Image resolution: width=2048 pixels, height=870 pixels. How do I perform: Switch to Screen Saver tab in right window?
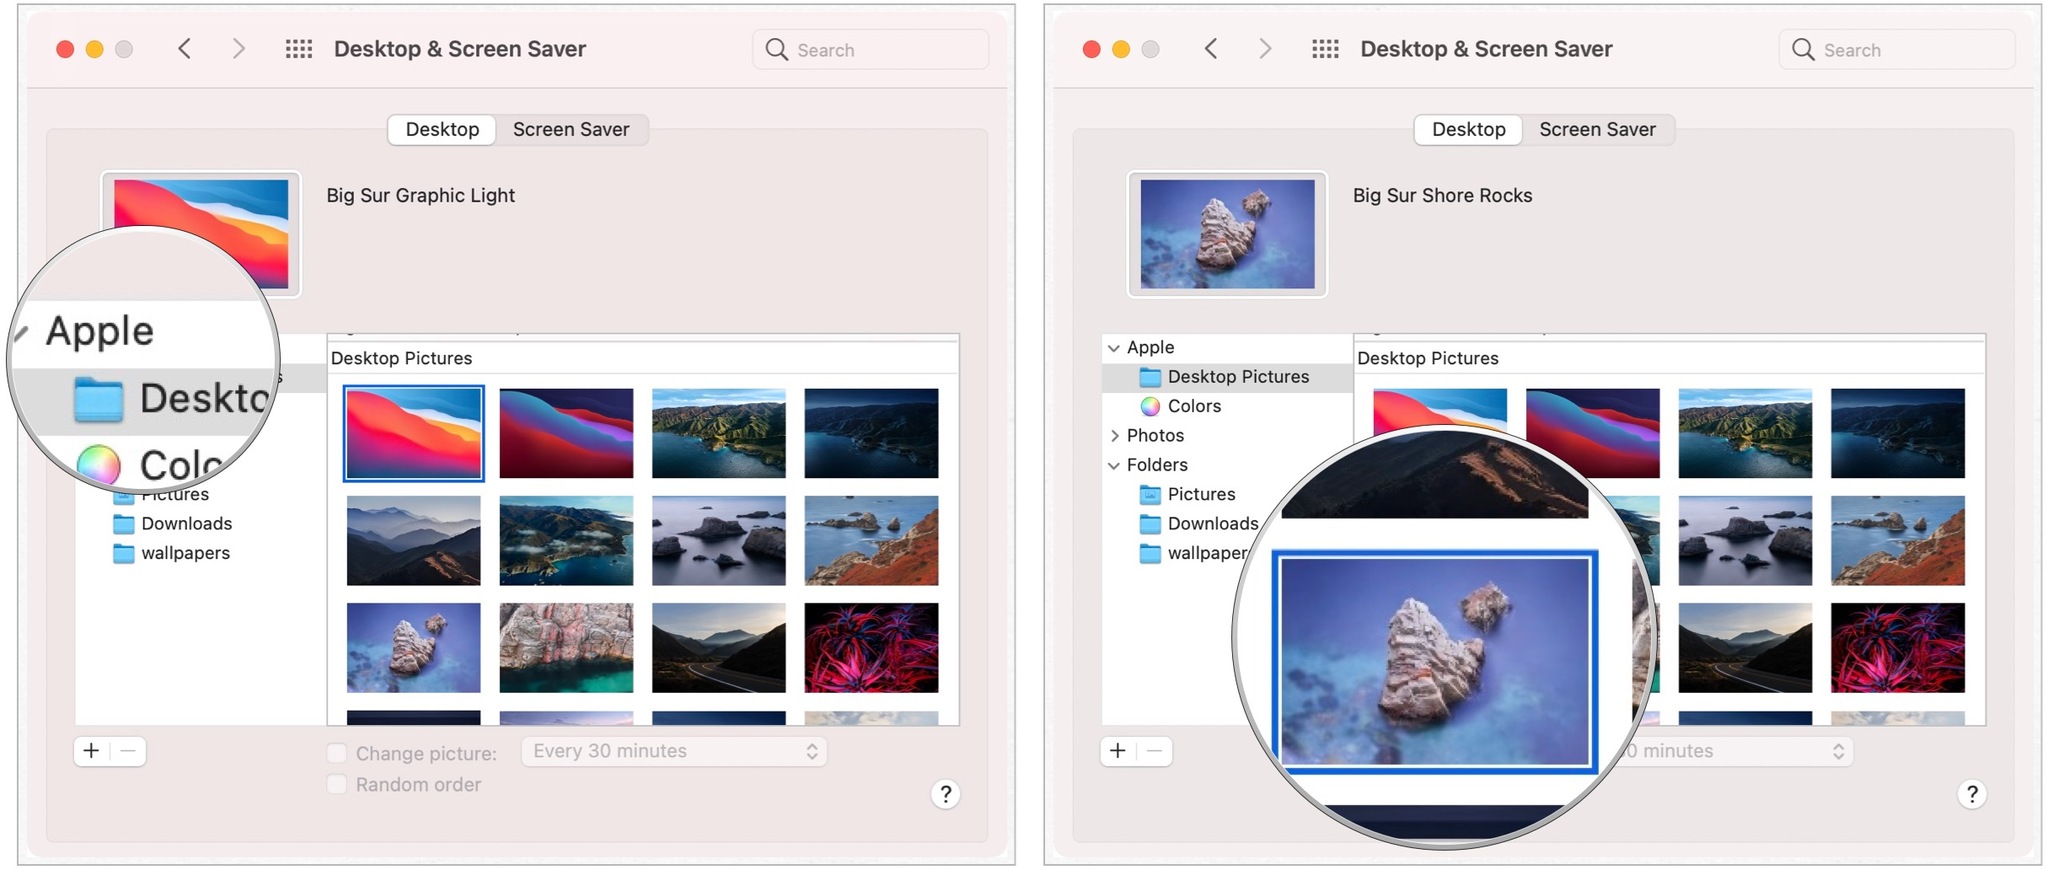point(1598,129)
